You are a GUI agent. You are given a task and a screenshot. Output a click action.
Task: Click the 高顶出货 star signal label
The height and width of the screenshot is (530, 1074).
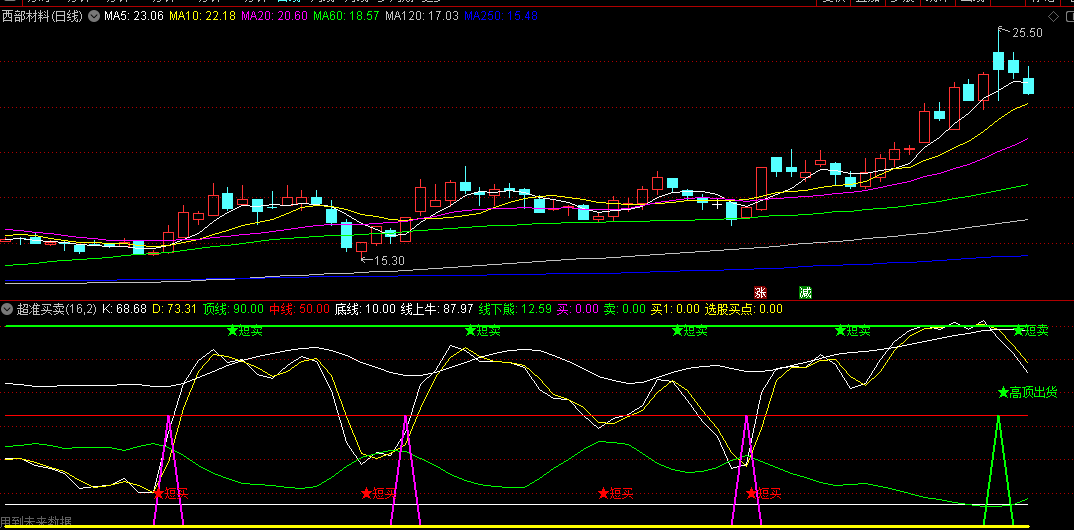pos(1027,392)
